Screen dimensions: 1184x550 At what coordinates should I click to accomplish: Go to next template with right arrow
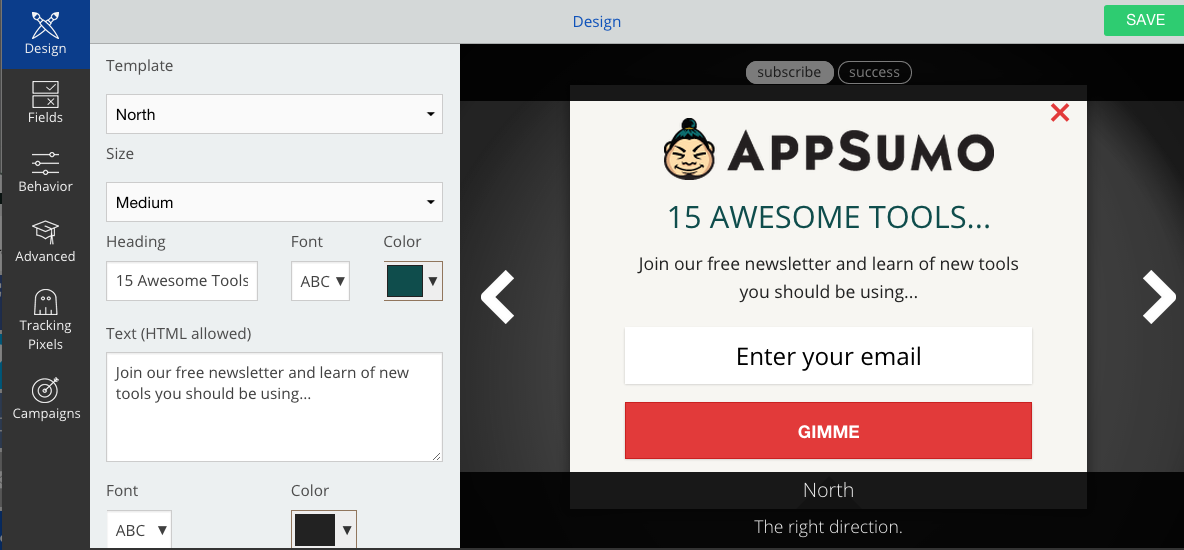click(x=1159, y=297)
